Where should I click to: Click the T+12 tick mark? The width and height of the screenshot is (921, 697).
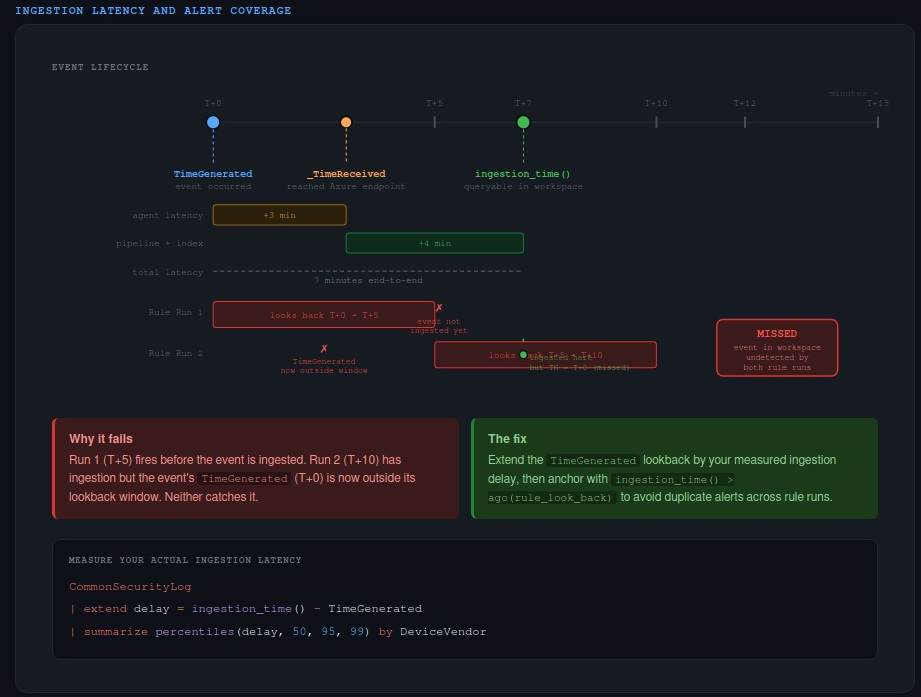[744, 121]
